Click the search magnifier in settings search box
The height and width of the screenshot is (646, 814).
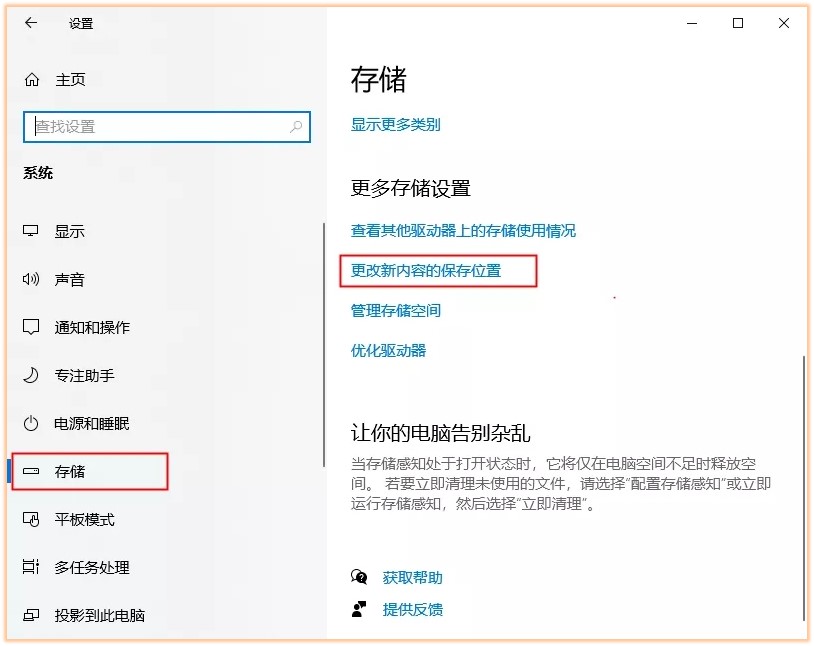[x=295, y=127]
